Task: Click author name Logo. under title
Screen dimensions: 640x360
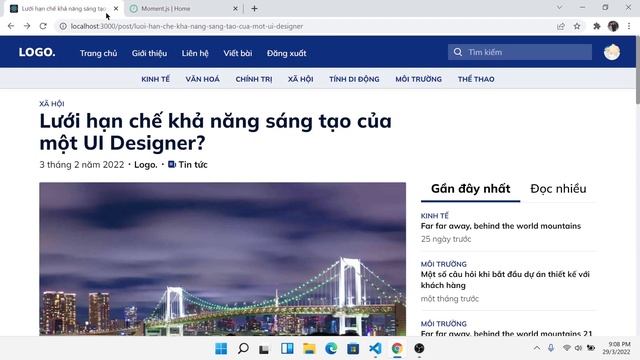Action: (x=146, y=164)
